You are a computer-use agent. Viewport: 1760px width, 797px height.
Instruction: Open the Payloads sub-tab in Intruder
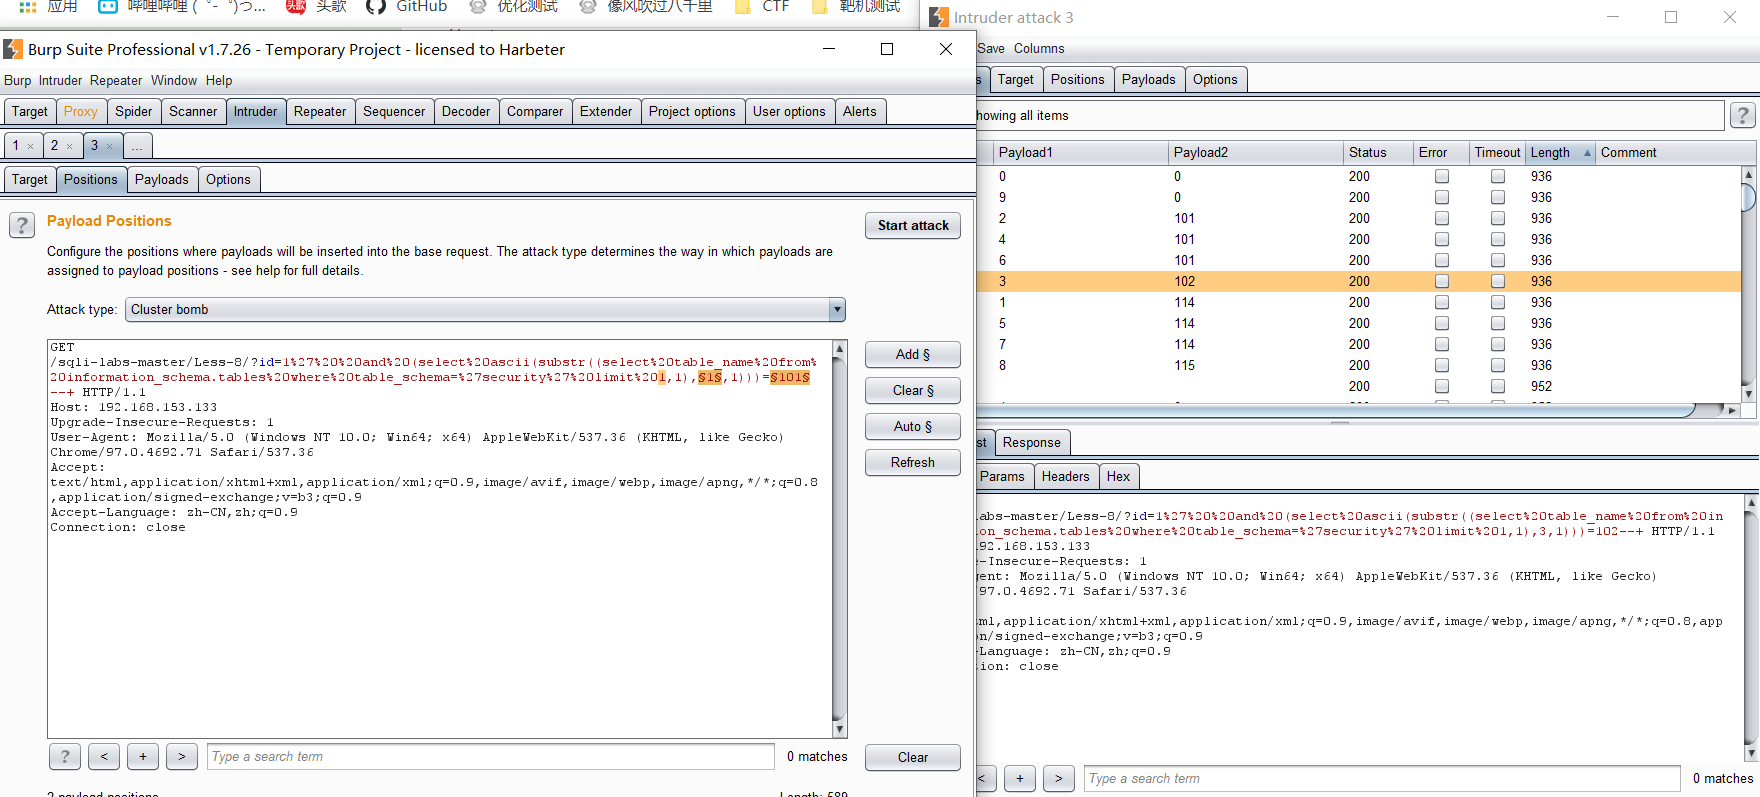(x=161, y=180)
